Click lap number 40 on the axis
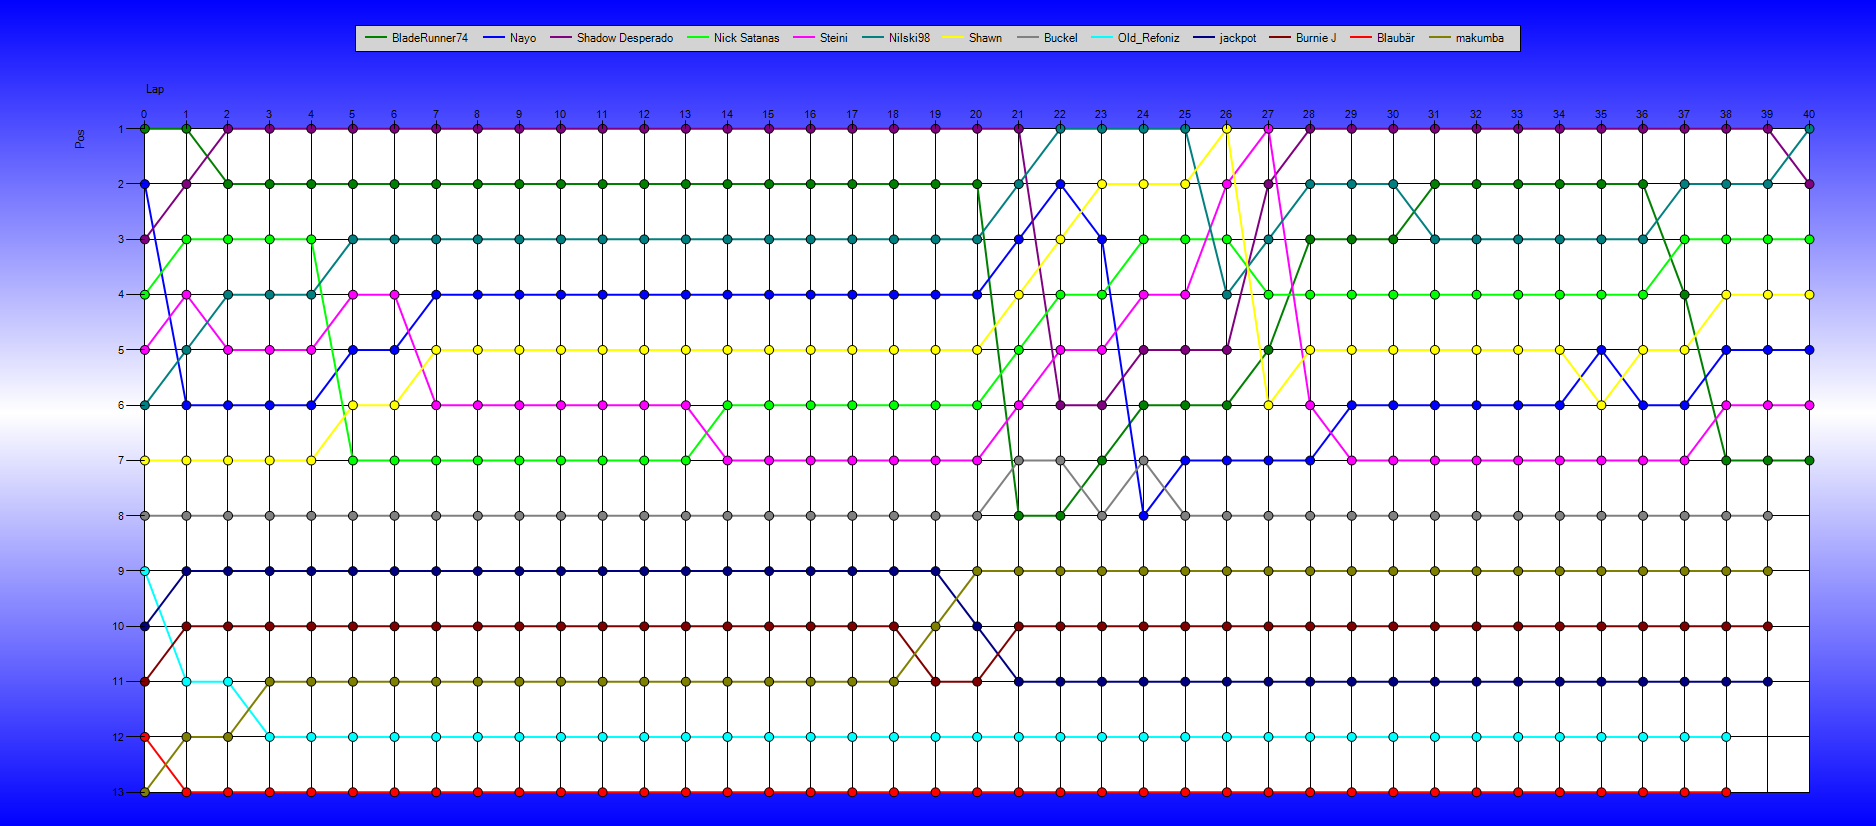The height and width of the screenshot is (826, 1876). click(x=1809, y=114)
